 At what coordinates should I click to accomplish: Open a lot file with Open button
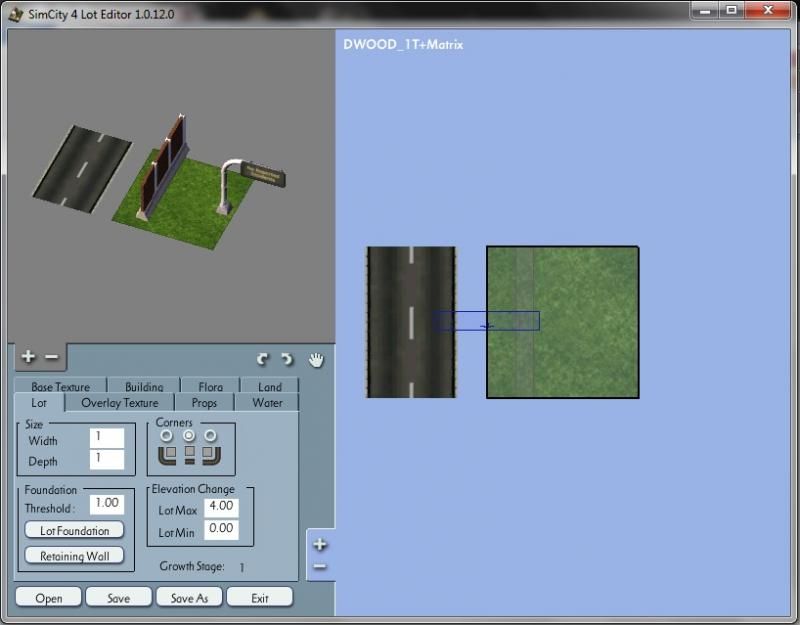click(x=48, y=597)
